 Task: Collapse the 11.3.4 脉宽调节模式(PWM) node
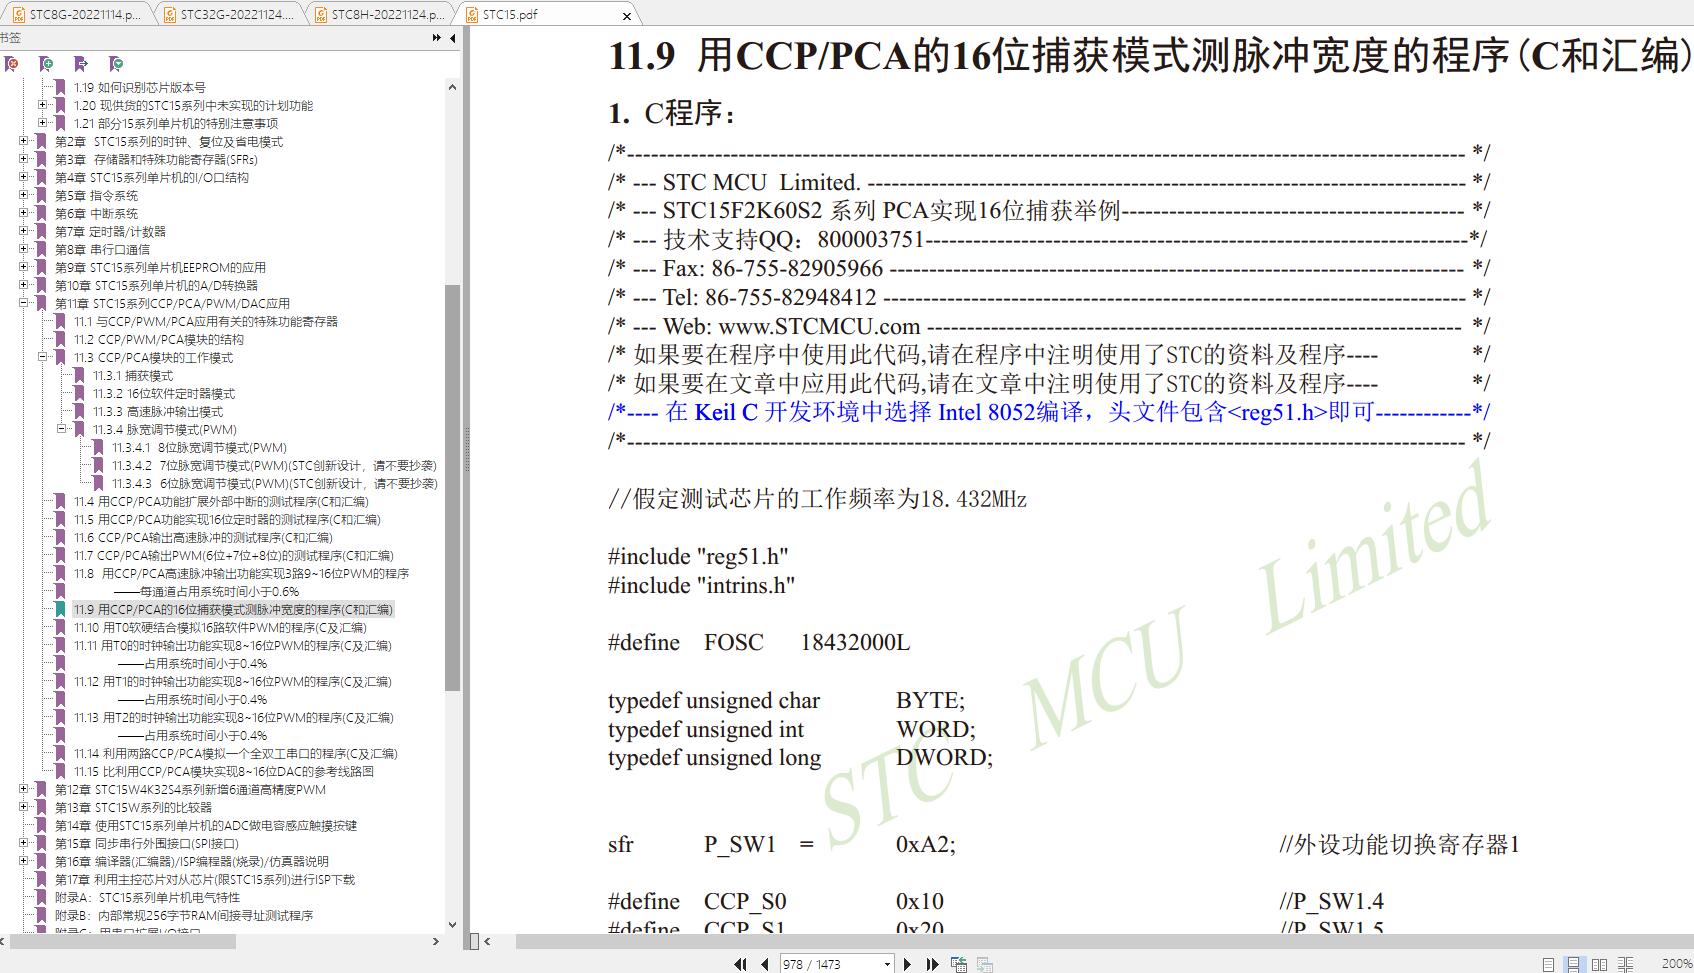click(62, 429)
